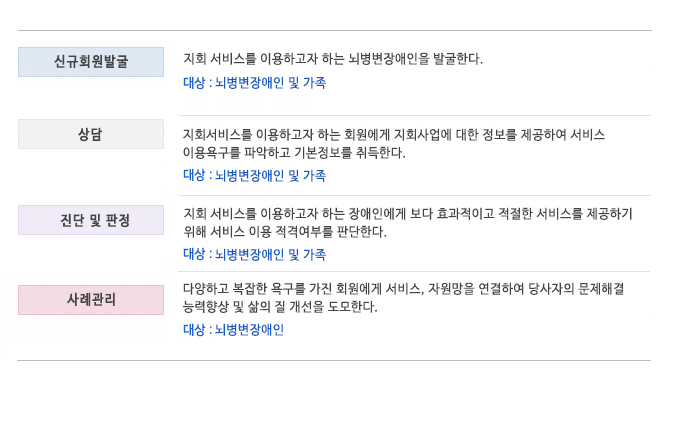
Task: Select the 사례관리 pink label box
Action: pos(91,300)
